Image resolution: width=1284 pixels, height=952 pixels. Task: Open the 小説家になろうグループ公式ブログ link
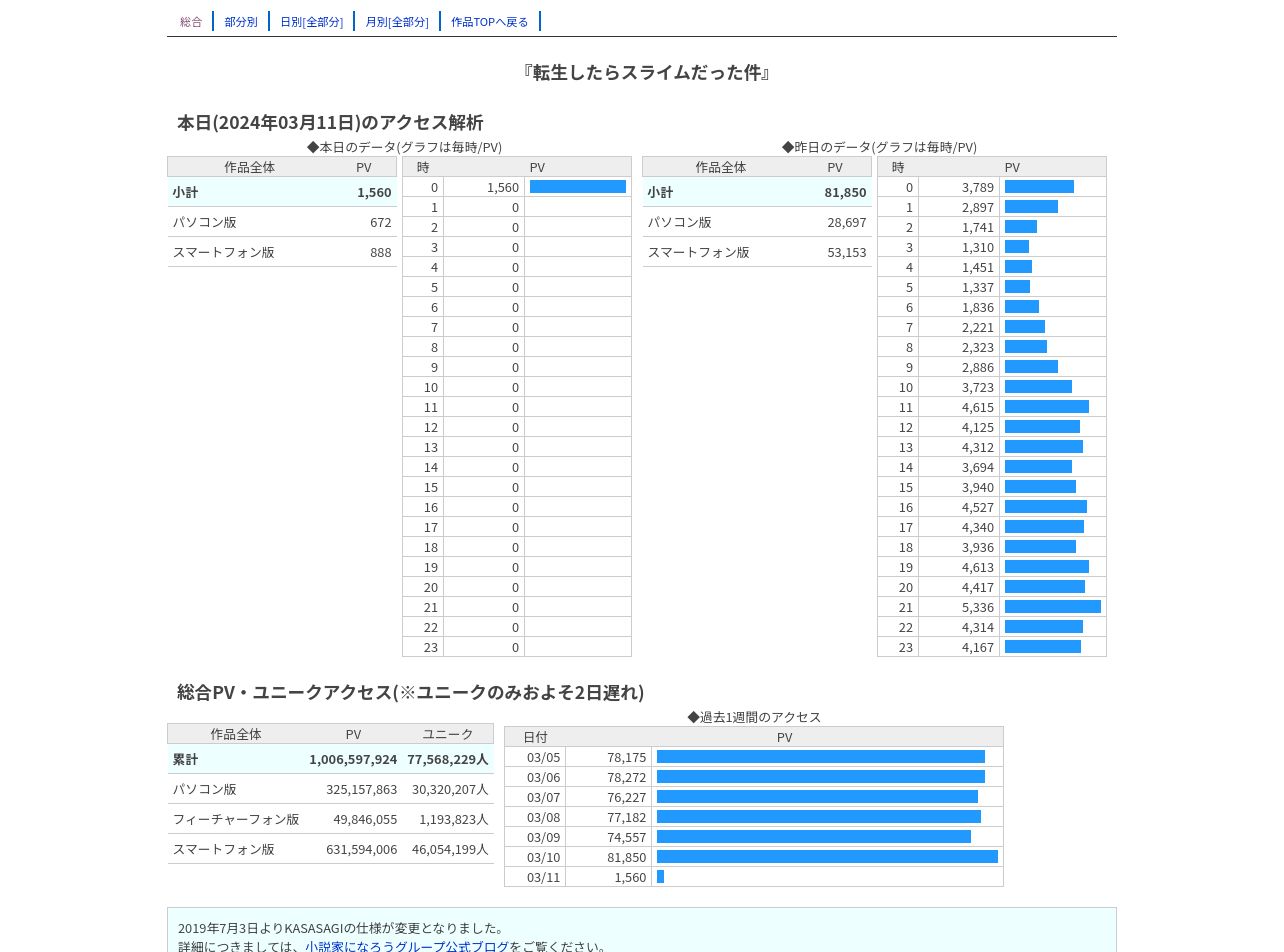click(407, 946)
